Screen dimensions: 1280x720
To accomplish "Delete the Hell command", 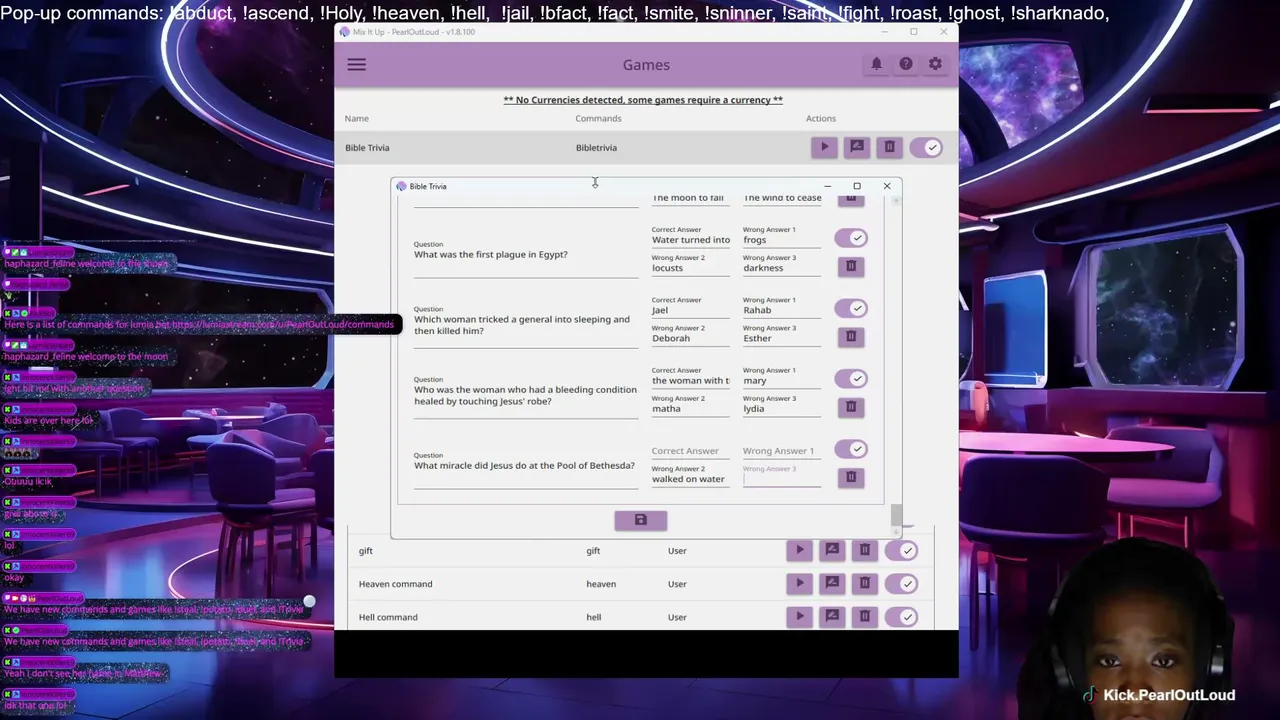I will (865, 616).
